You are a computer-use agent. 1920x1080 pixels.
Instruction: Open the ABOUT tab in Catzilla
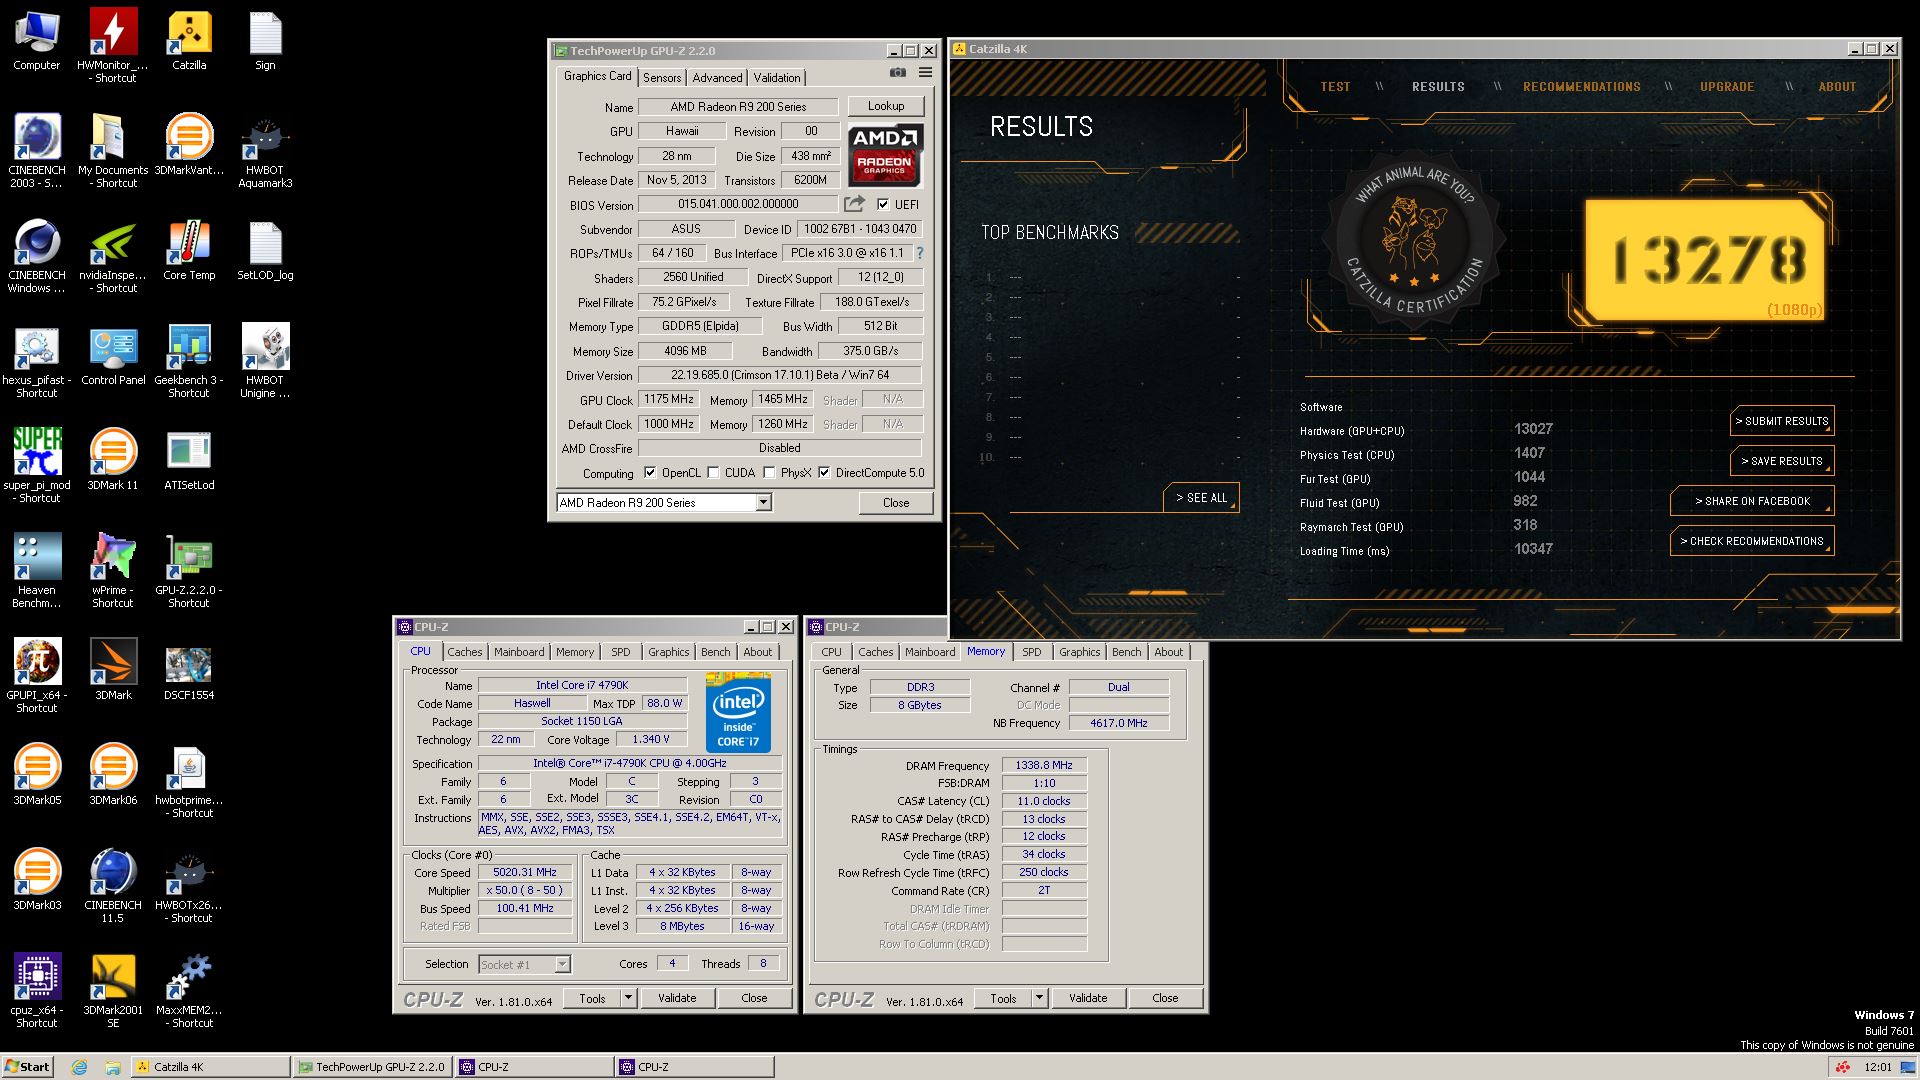point(1837,87)
